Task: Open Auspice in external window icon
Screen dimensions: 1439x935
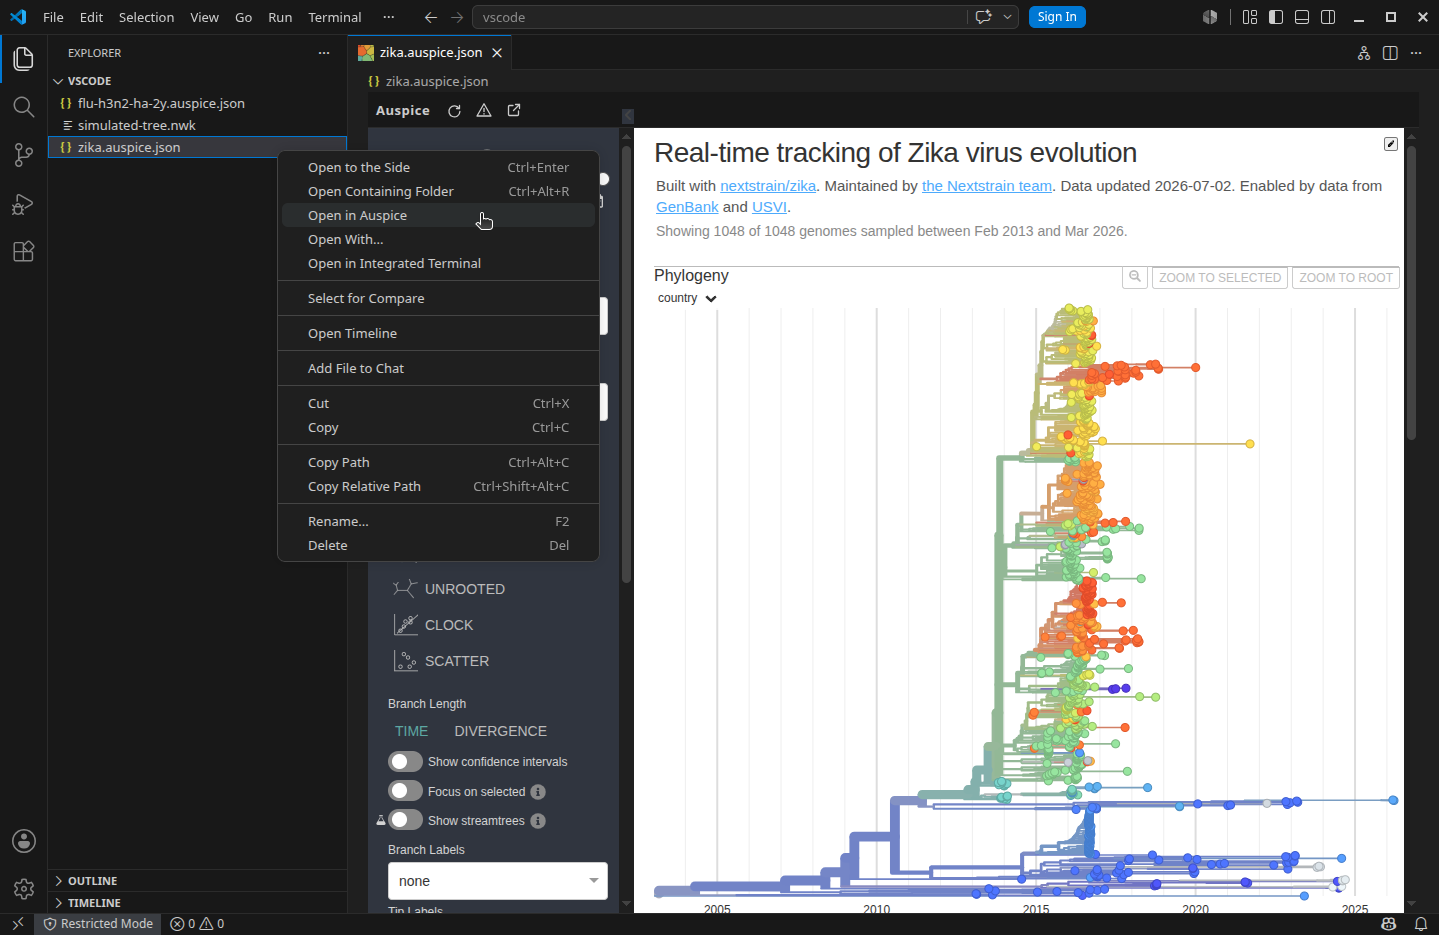Action: (x=514, y=111)
